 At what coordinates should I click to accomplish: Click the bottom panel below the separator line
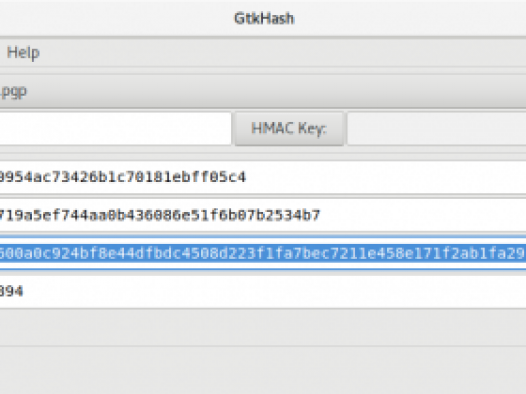[x=263, y=370]
